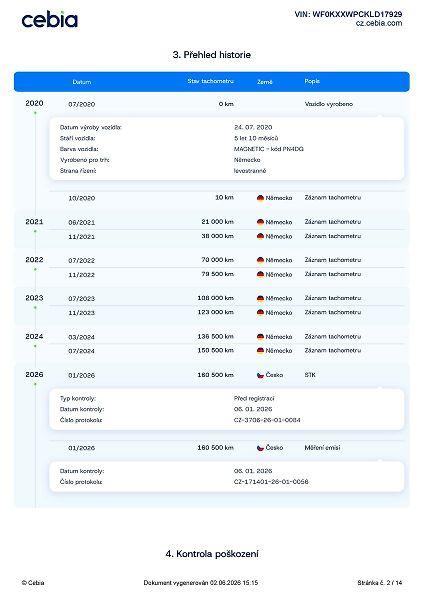Screen dimensions: 424x600
Task: Click the Stav tachometru column header
Action: (210, 81)
